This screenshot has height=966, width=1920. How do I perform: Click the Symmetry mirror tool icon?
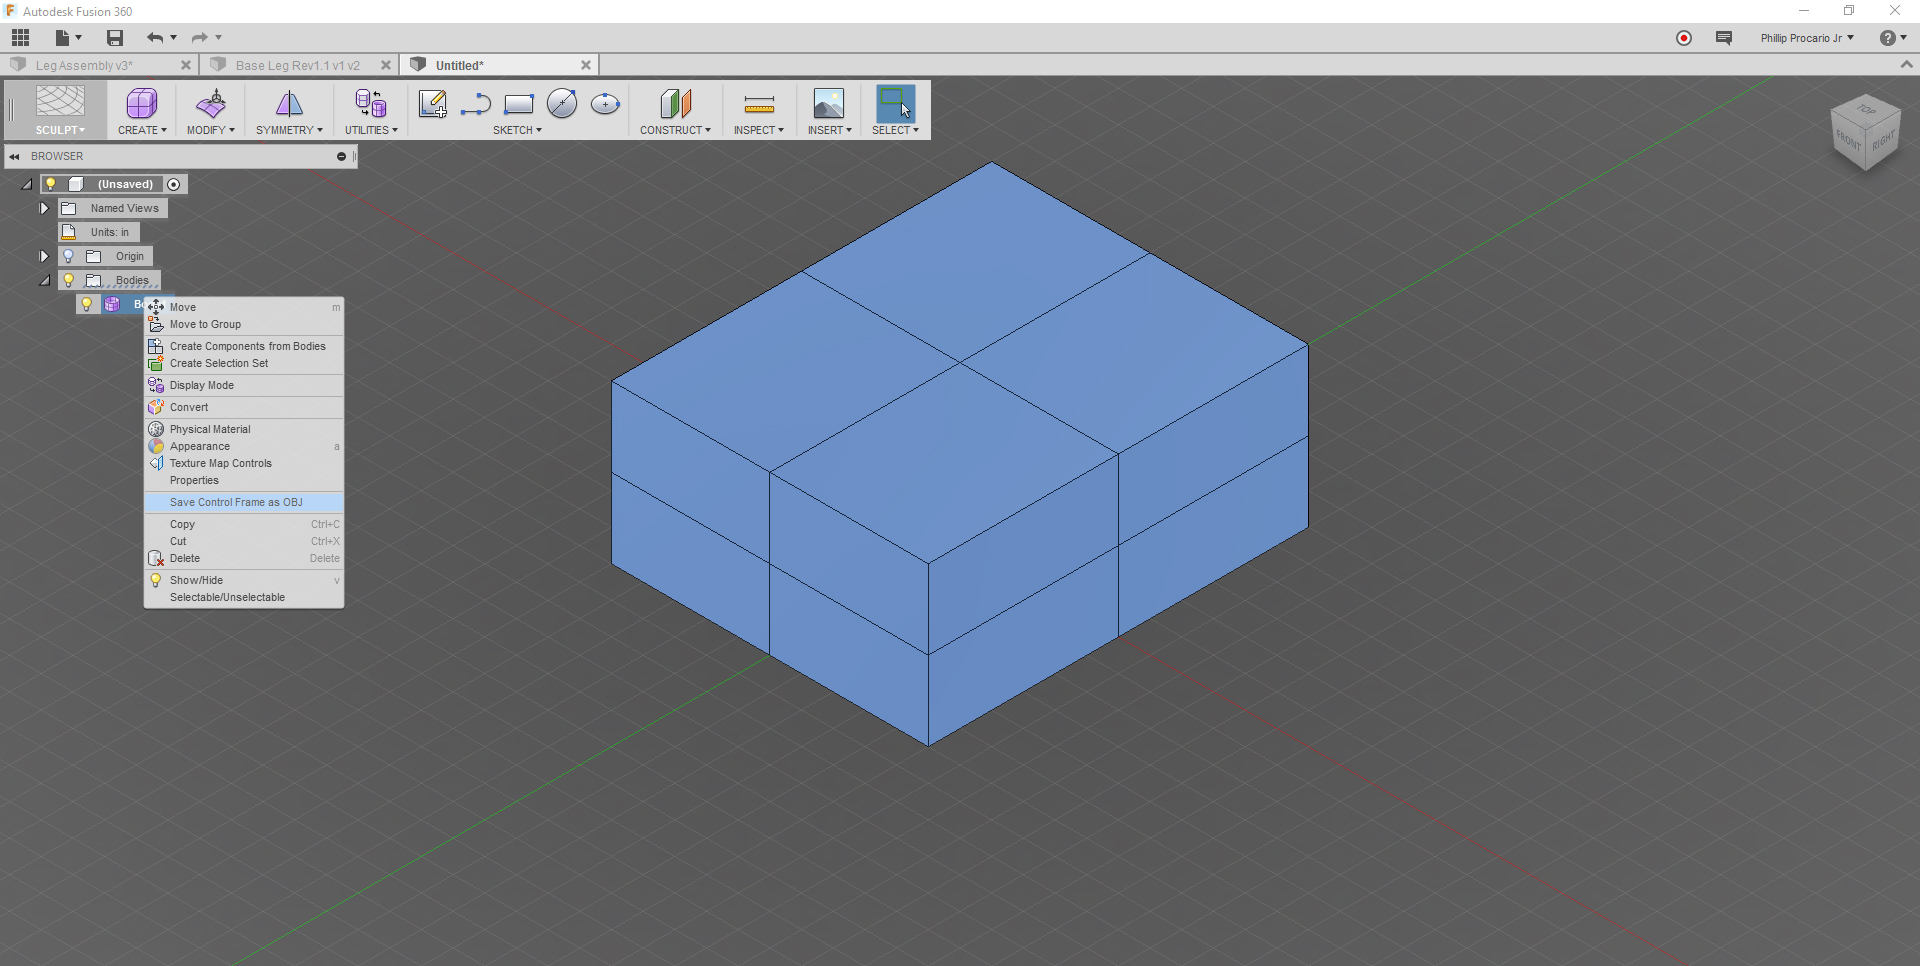point(289,103)
